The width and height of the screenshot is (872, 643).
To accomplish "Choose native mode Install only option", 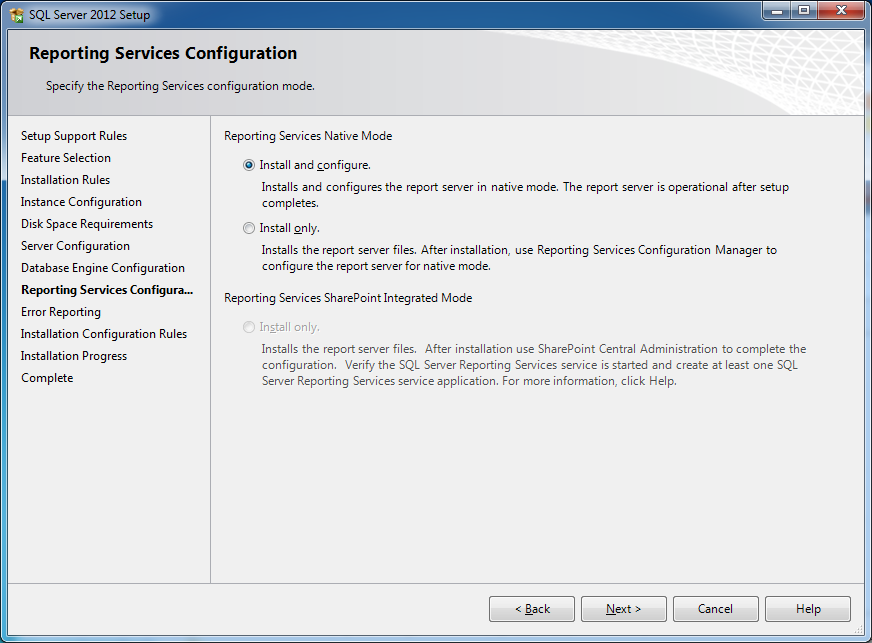I will [x=249, y=228].
